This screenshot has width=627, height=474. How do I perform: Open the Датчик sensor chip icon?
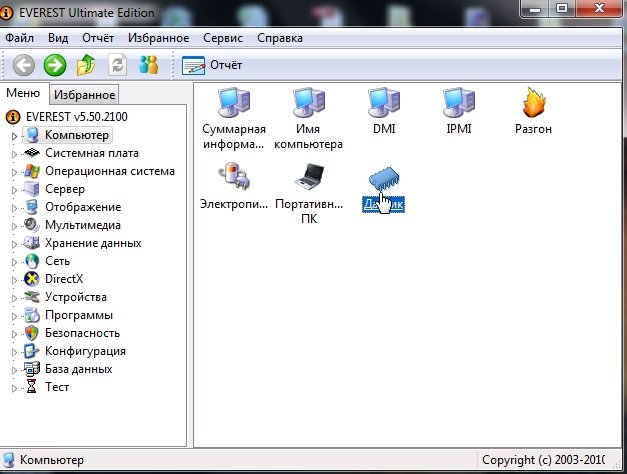pos(384,188)
